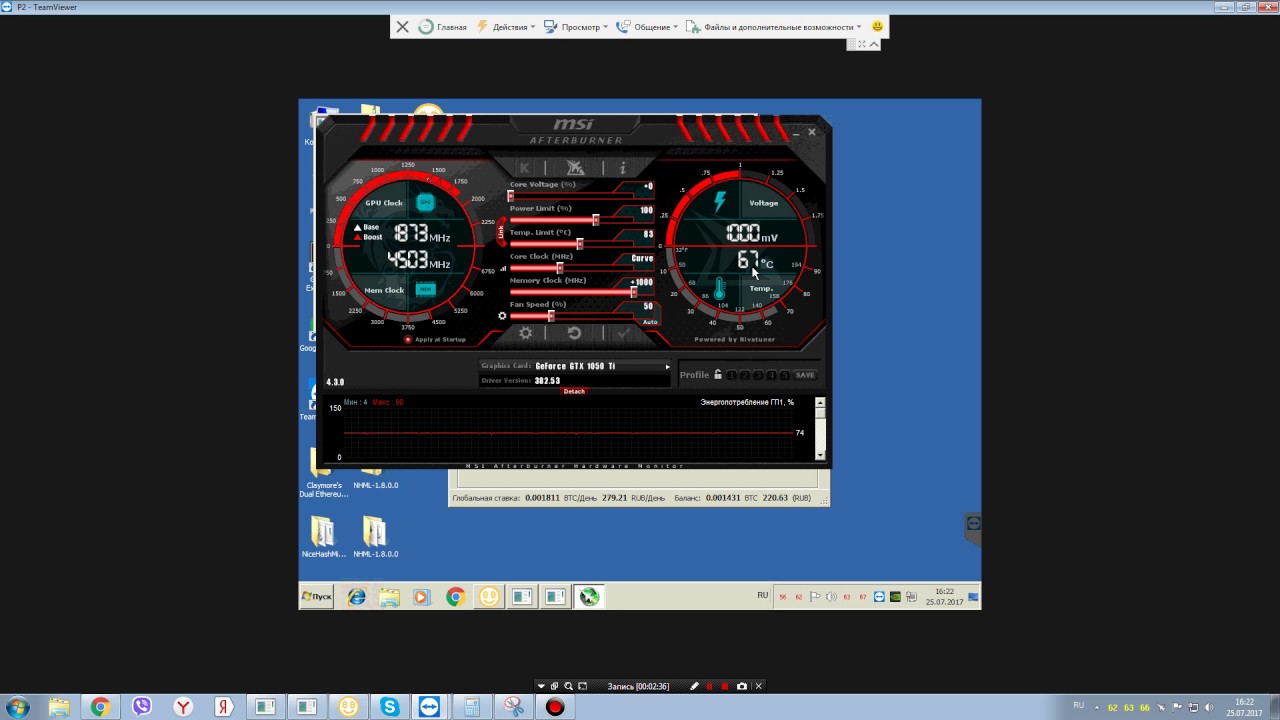Click the Curve button for Core Clock

coord(642,258)
